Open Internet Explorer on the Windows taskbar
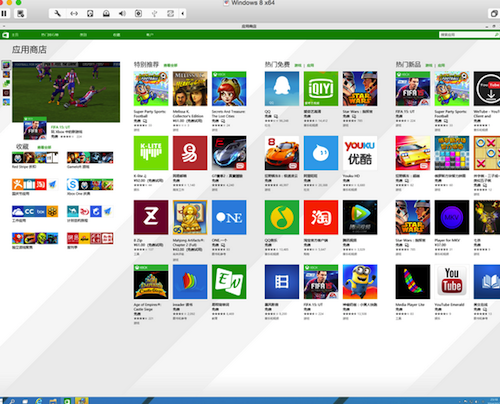 click(39, 401)
